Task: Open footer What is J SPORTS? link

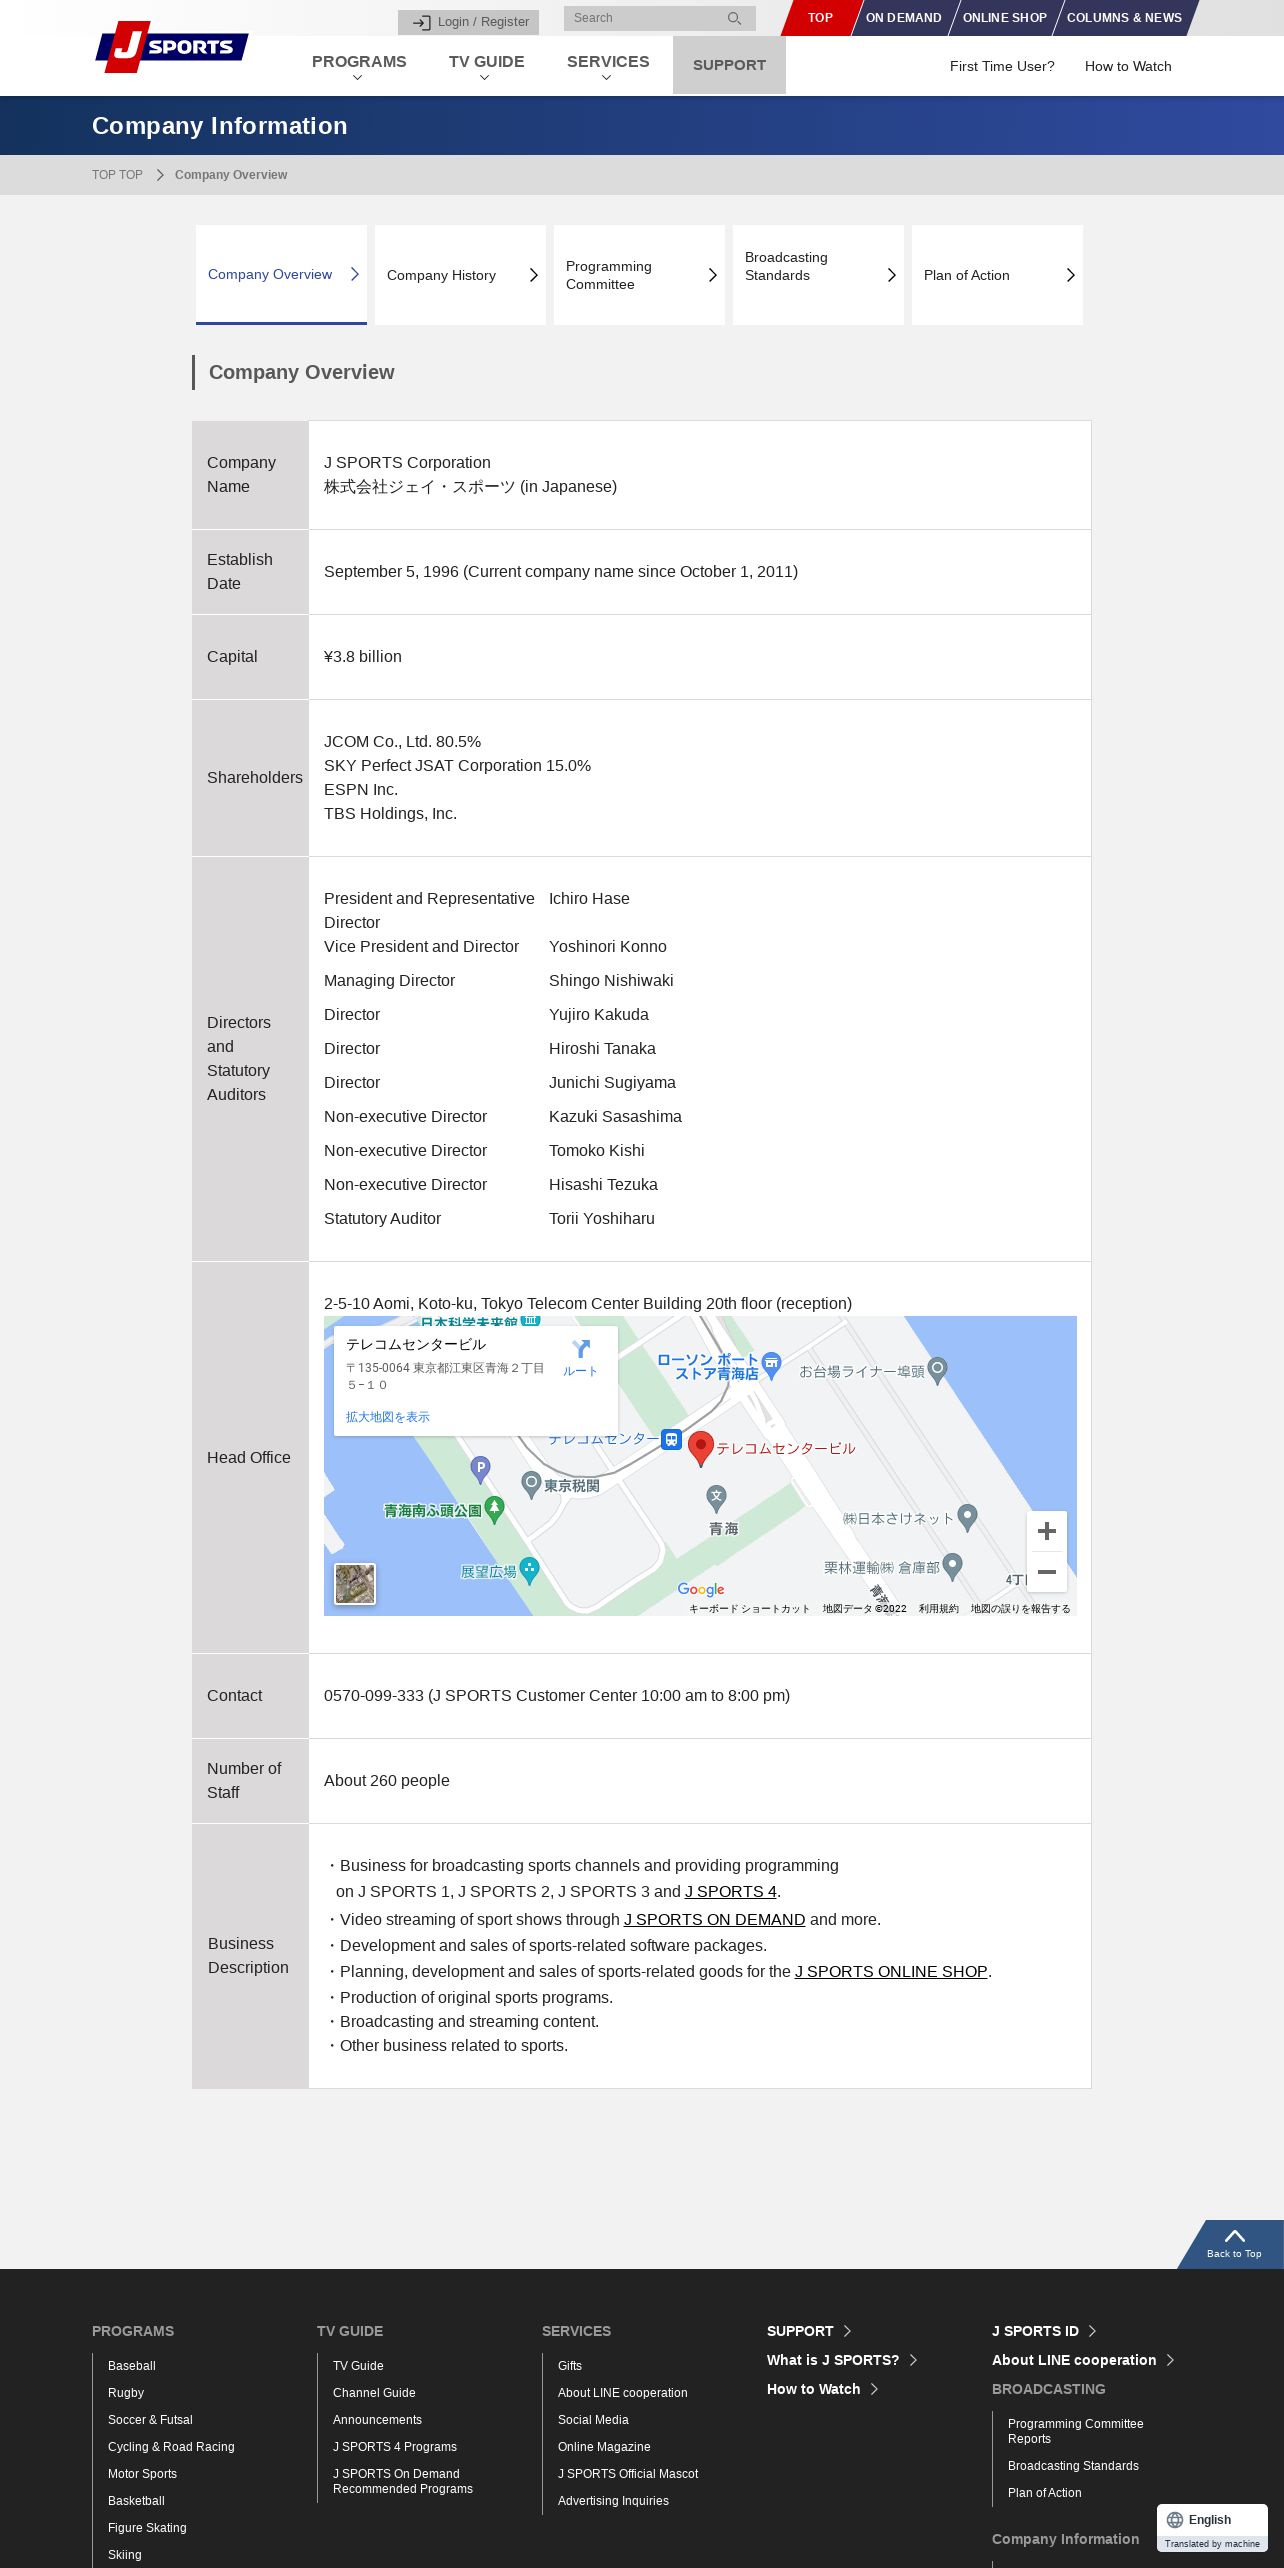Action: pyautogui.click(x=833, y=2360)
